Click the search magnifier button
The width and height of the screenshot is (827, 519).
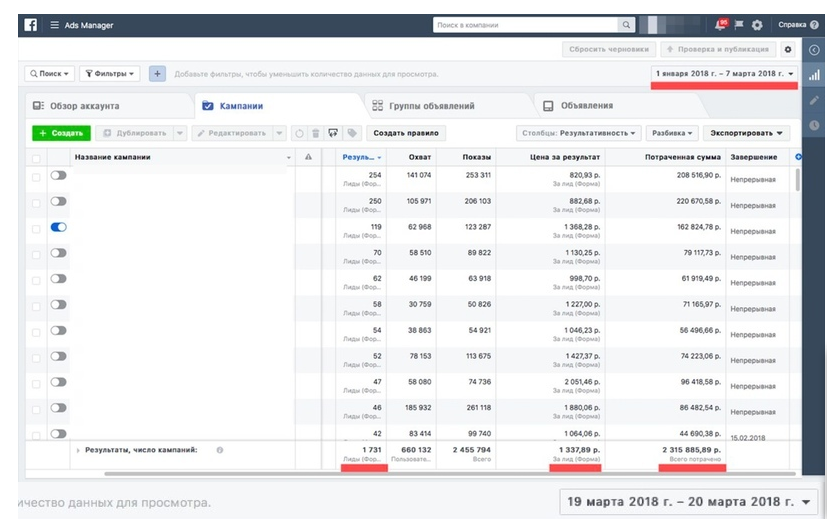pos(626,25)
